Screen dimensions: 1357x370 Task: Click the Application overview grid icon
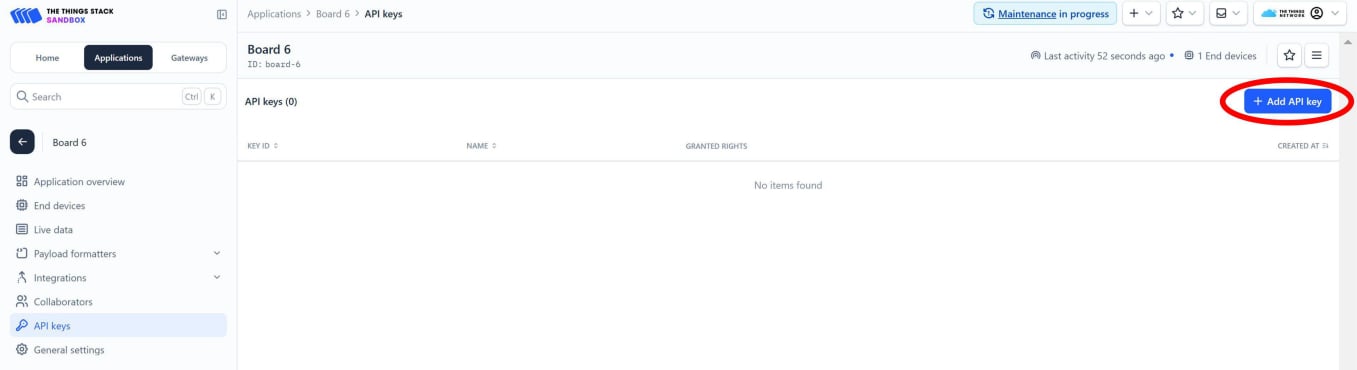click(x=22, y=182)
